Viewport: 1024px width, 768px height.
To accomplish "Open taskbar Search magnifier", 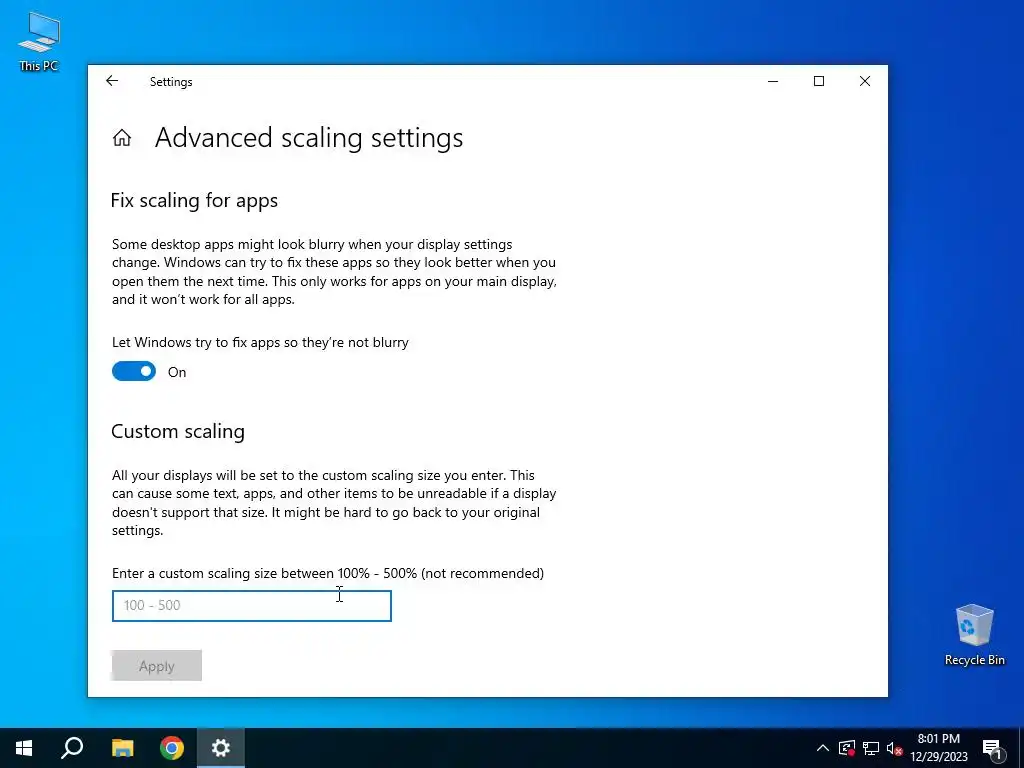I will click(x=72, y=748).
